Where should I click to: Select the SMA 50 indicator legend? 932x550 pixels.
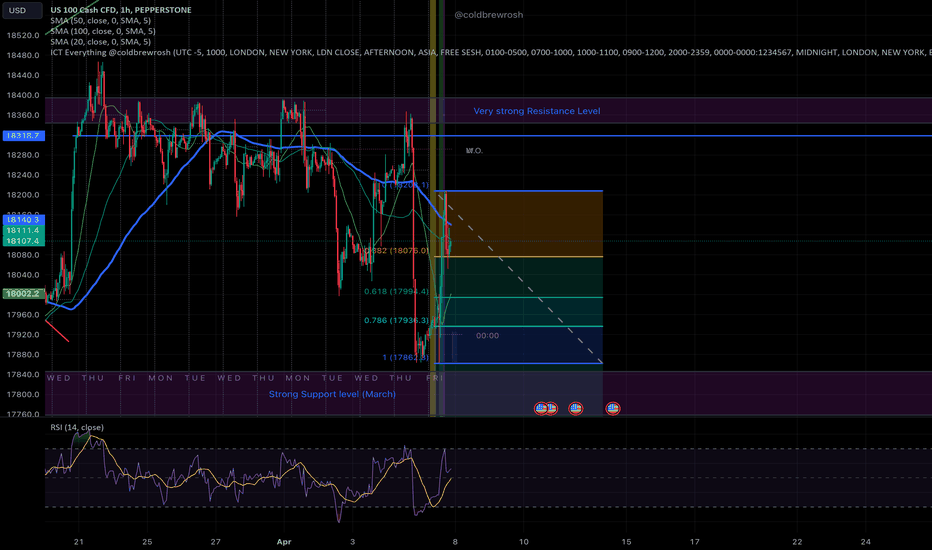tap(100, 21)
